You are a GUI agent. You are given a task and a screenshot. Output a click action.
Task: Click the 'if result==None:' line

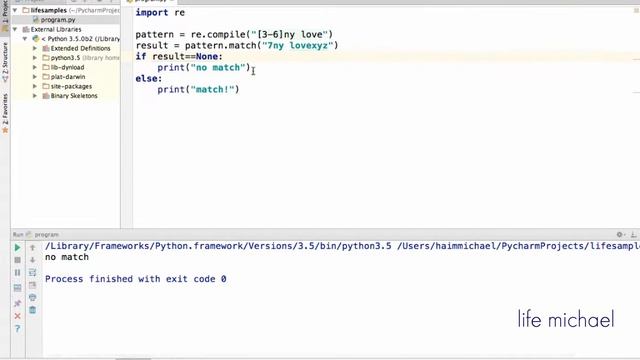click(179, 56)
